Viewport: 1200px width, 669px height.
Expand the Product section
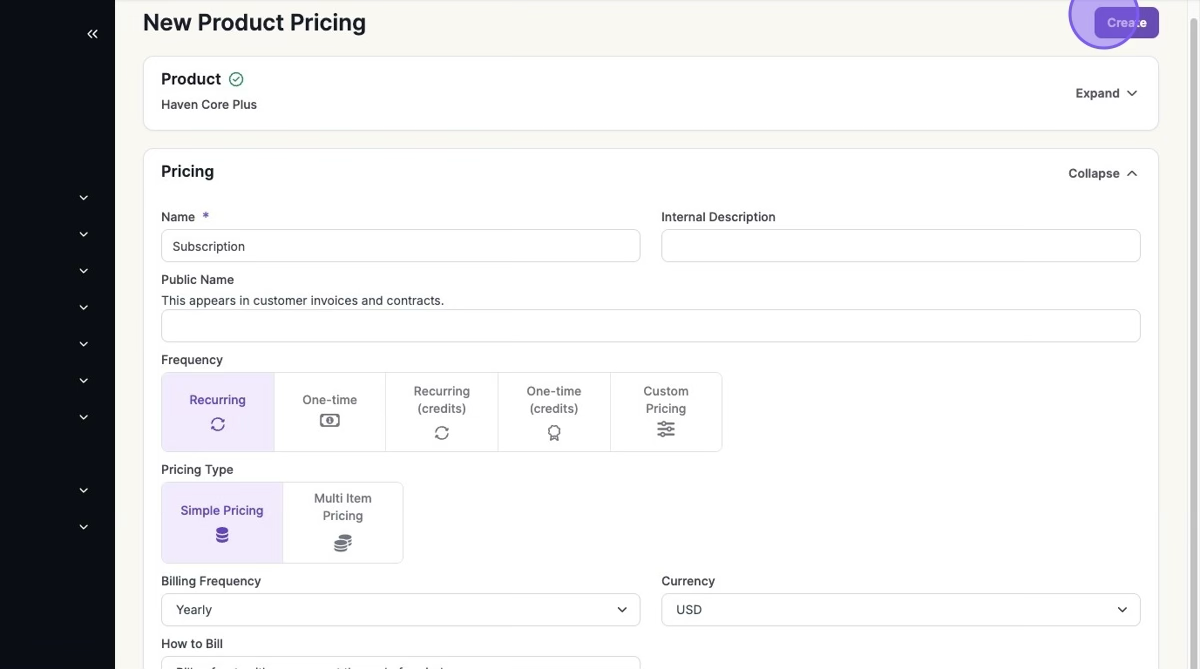[1106, 93]
